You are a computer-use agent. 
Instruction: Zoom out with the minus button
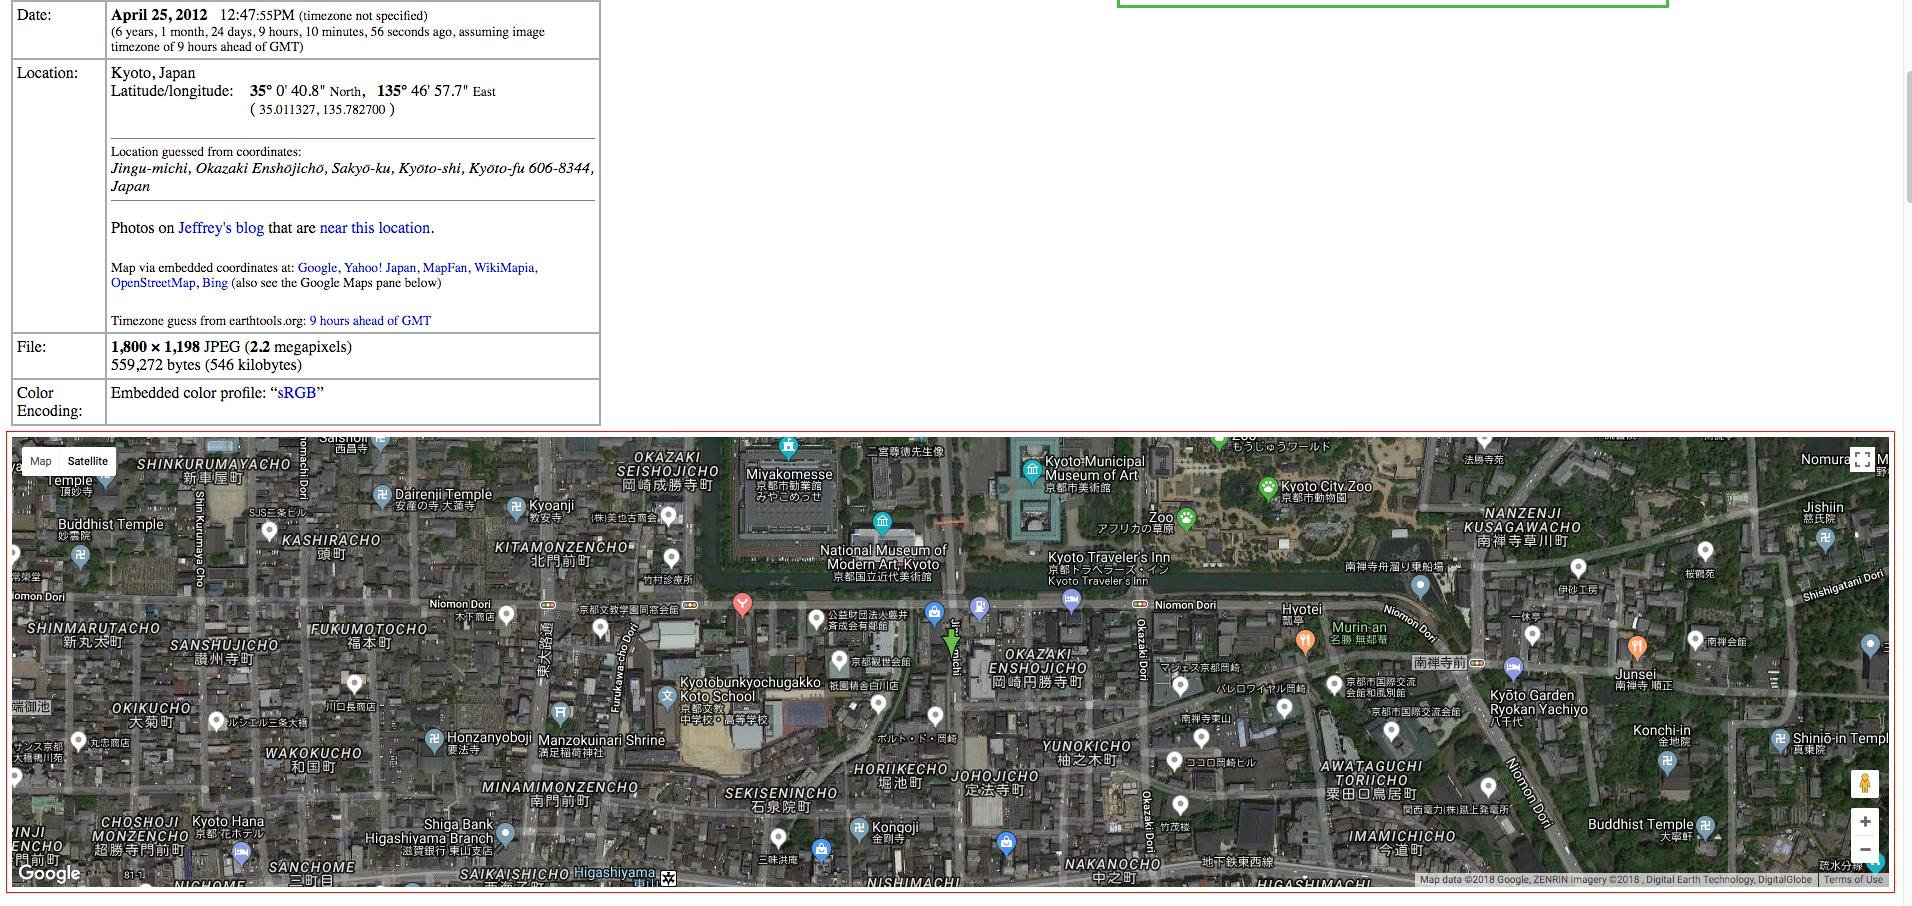pos(1864,850)
